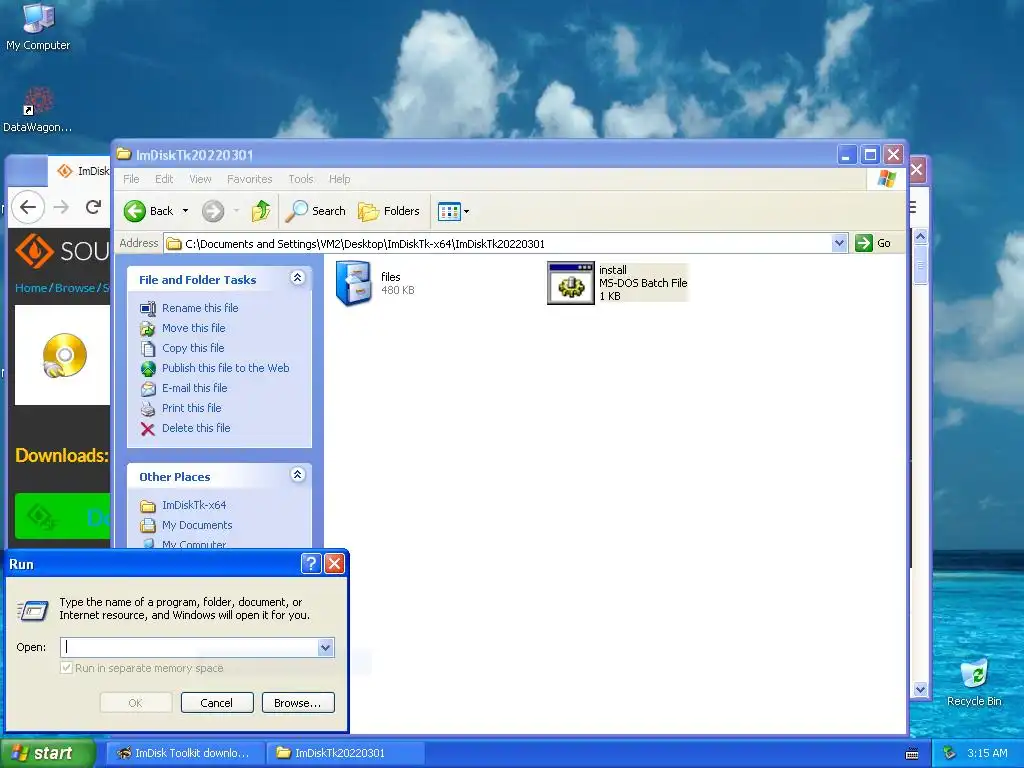Click the Home breadcrumb link in browser

click(x=31, y=288)
